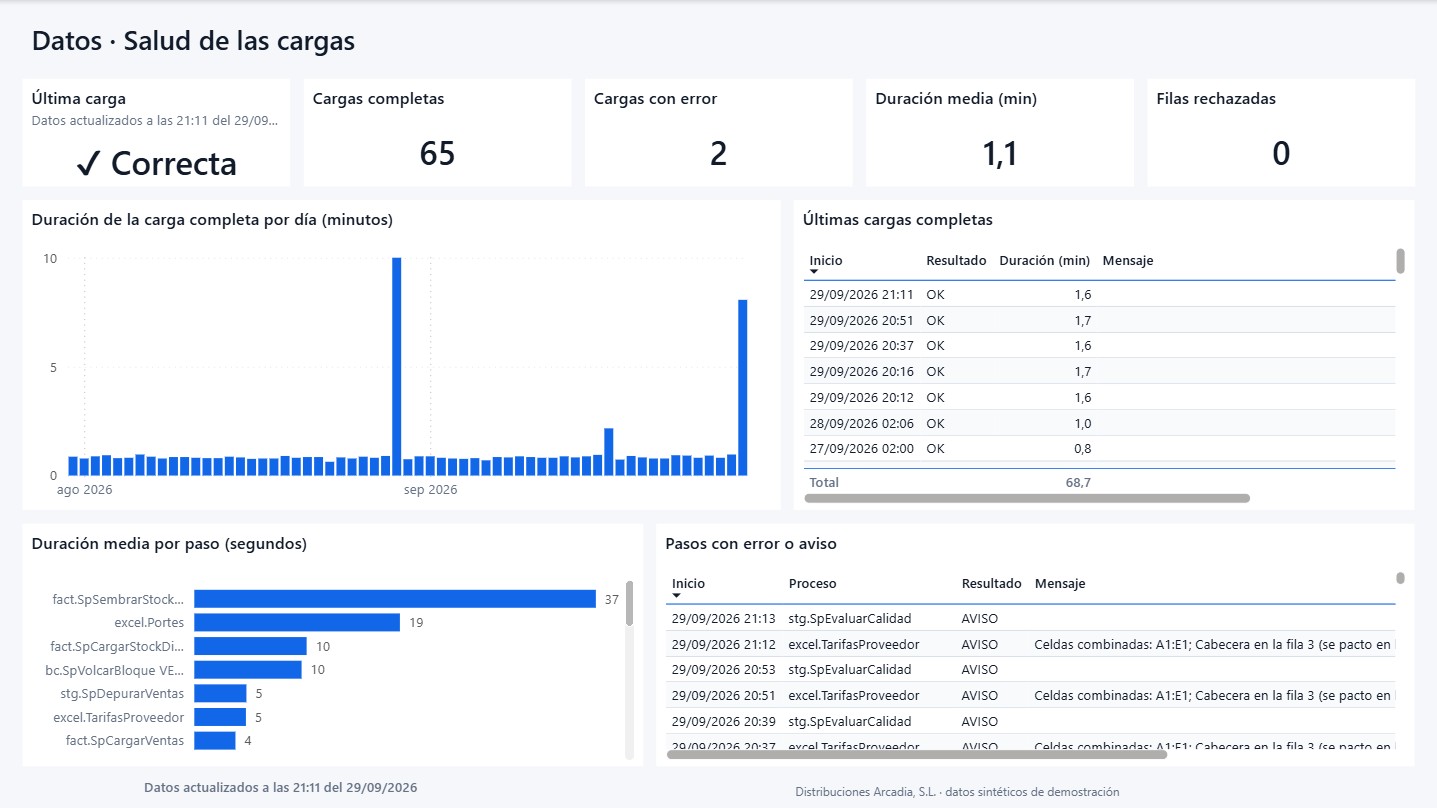Click the tallest bar reaching 10 minutes
1437x808 pixels.
click(x=397, y=366)
